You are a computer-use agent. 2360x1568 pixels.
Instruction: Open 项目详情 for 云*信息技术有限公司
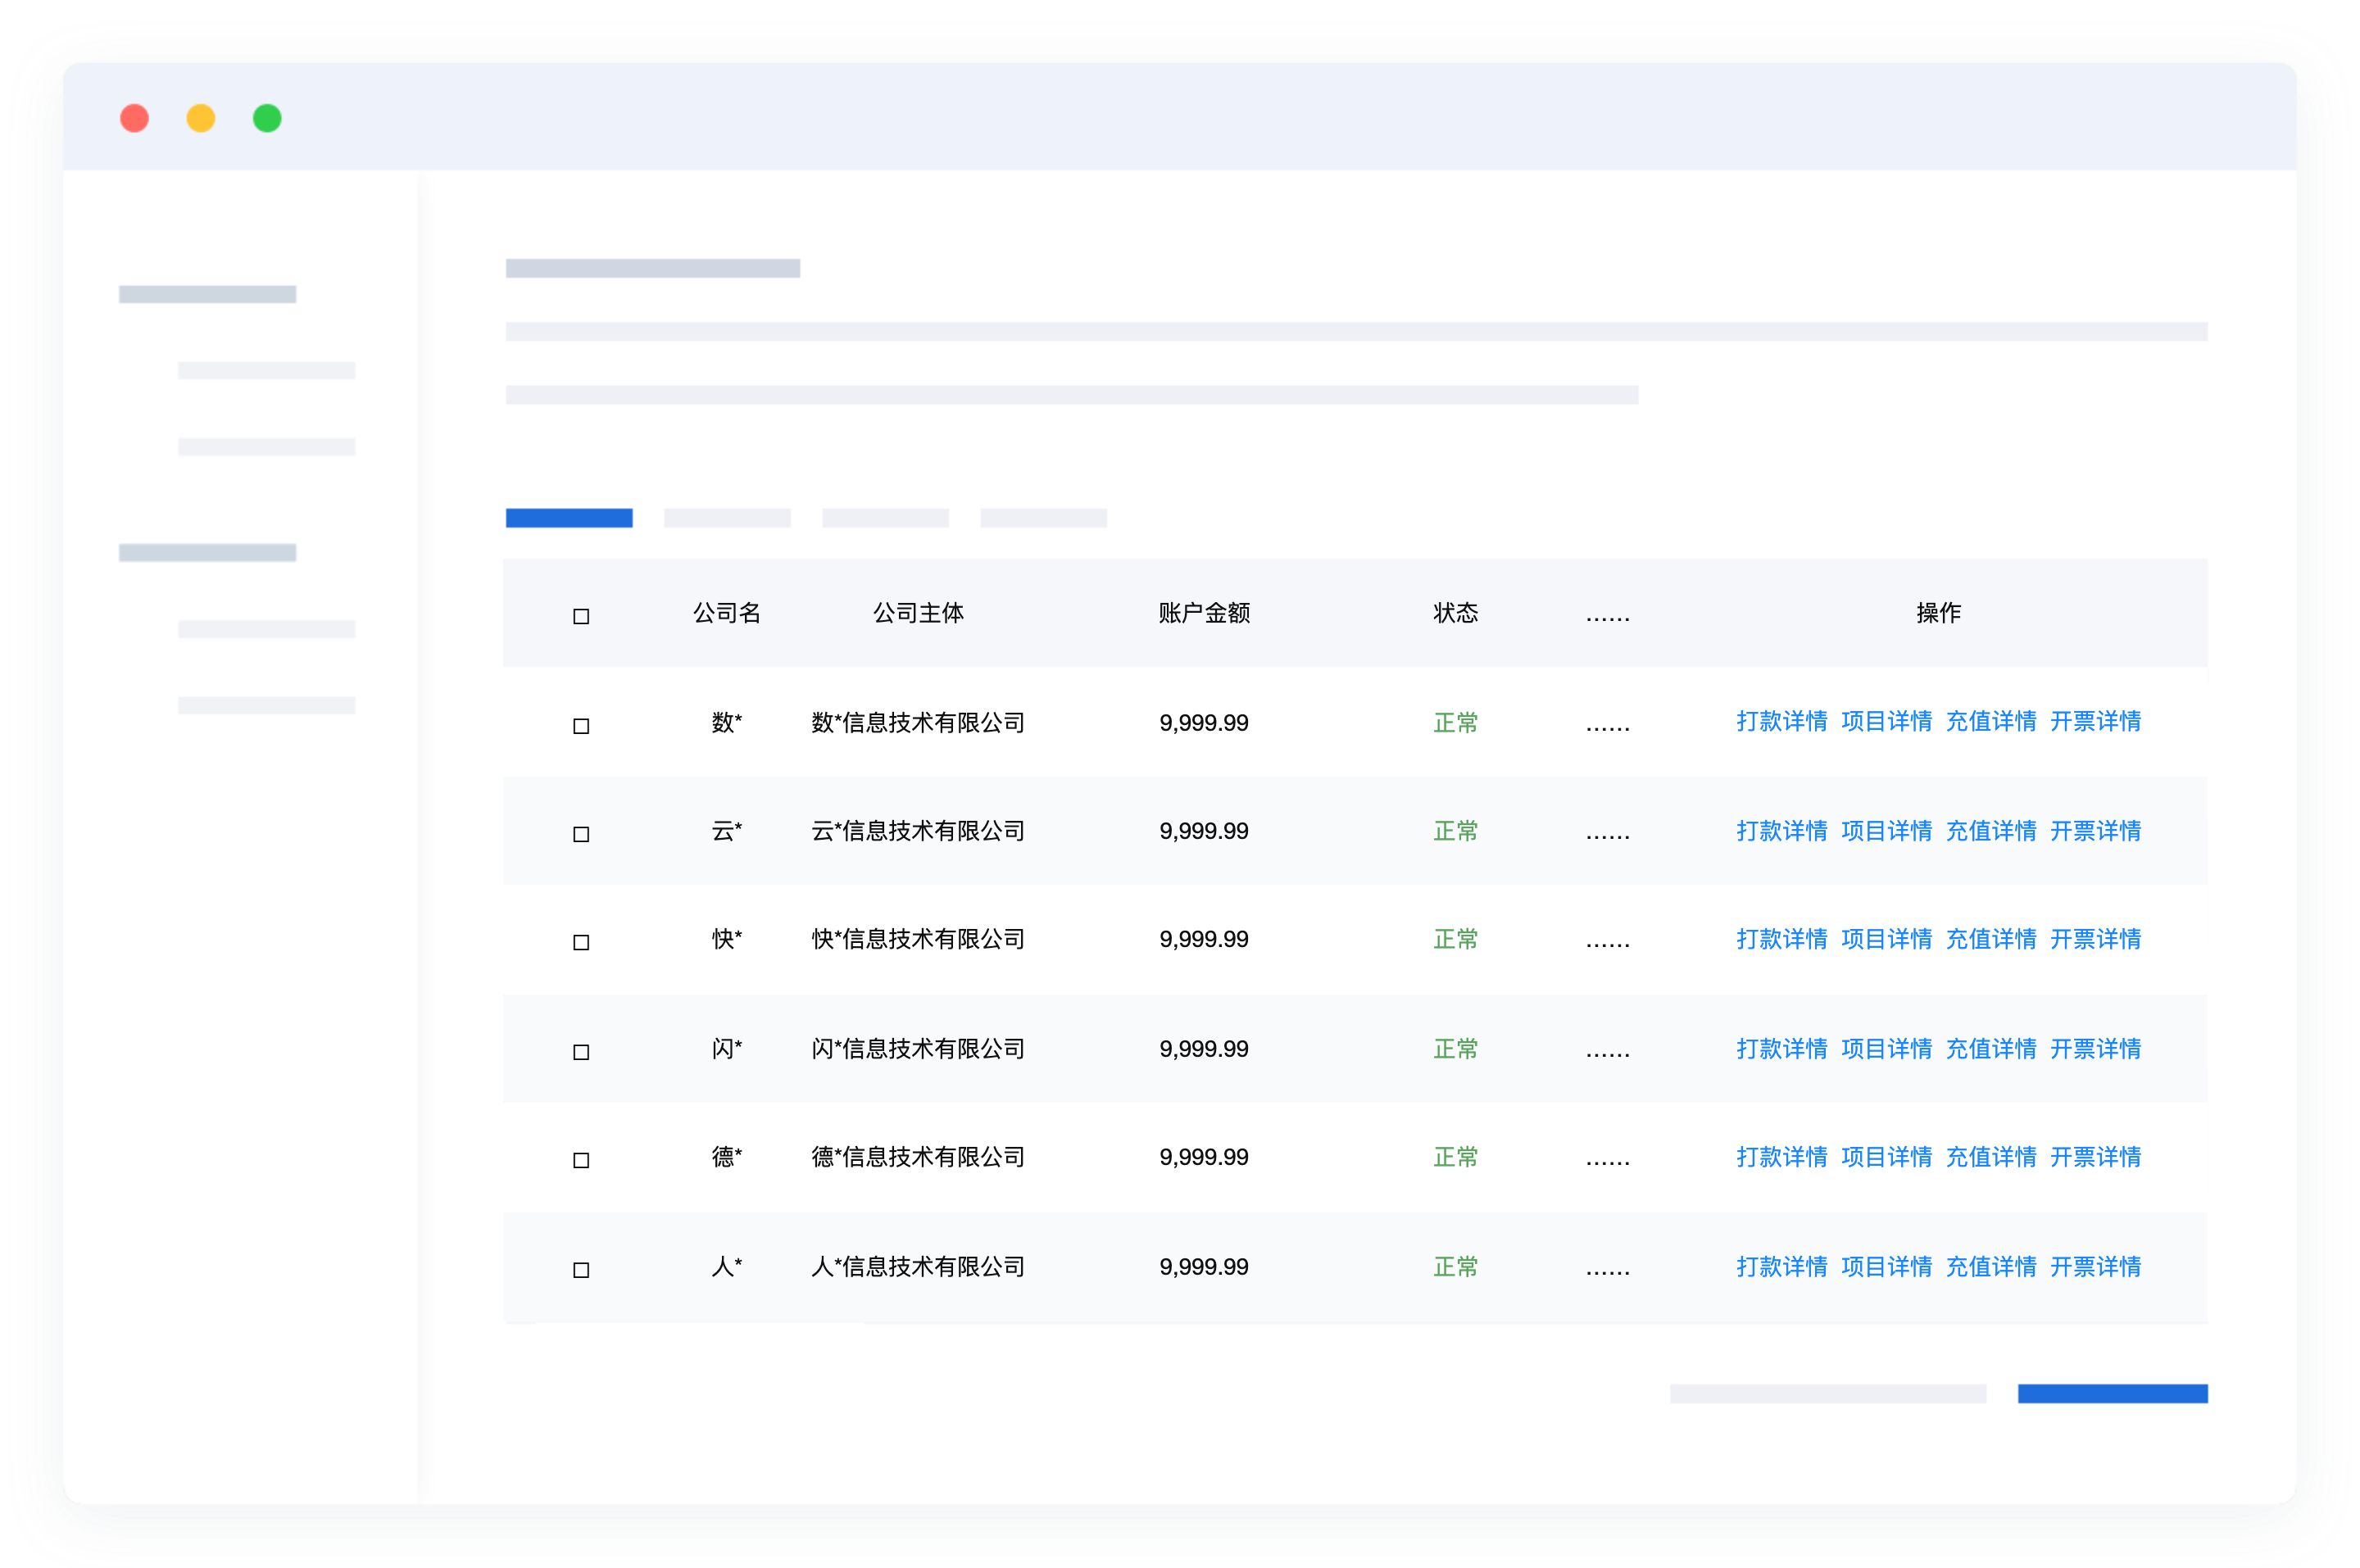click(1886, 831)
